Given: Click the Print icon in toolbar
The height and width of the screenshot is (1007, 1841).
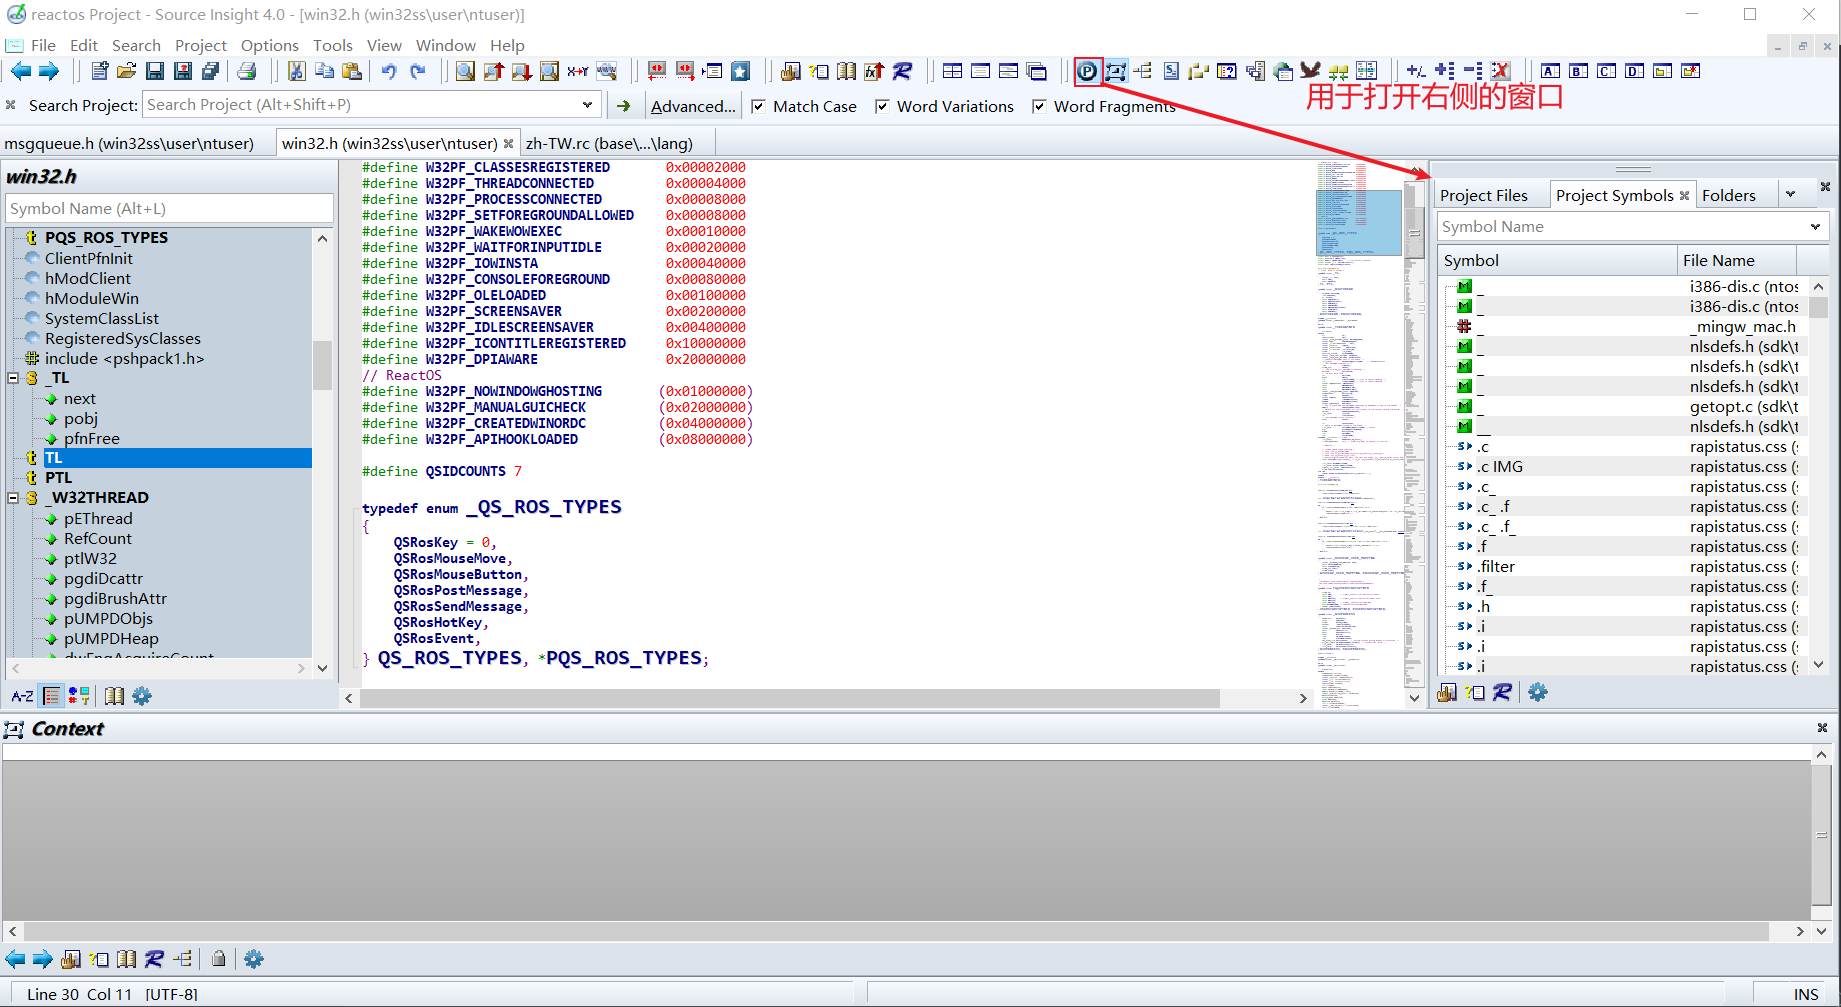Looking at the screenshot, I should pos(247,71).
